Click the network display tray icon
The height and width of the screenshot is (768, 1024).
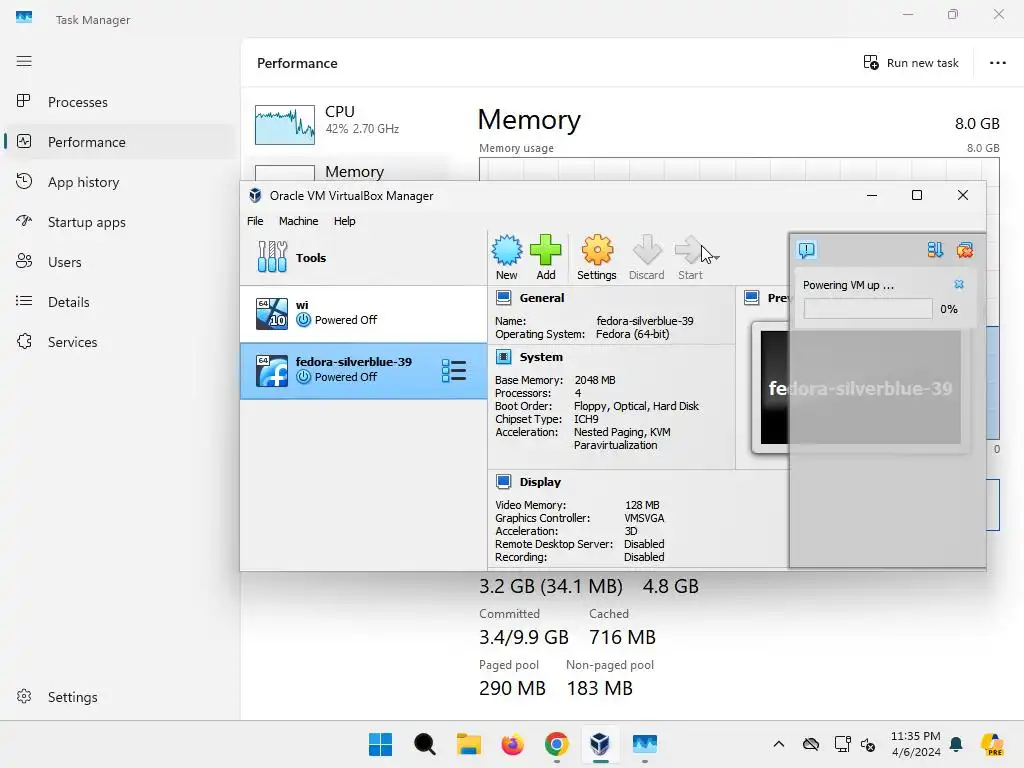pyautogui.click(x=842, y=744)
